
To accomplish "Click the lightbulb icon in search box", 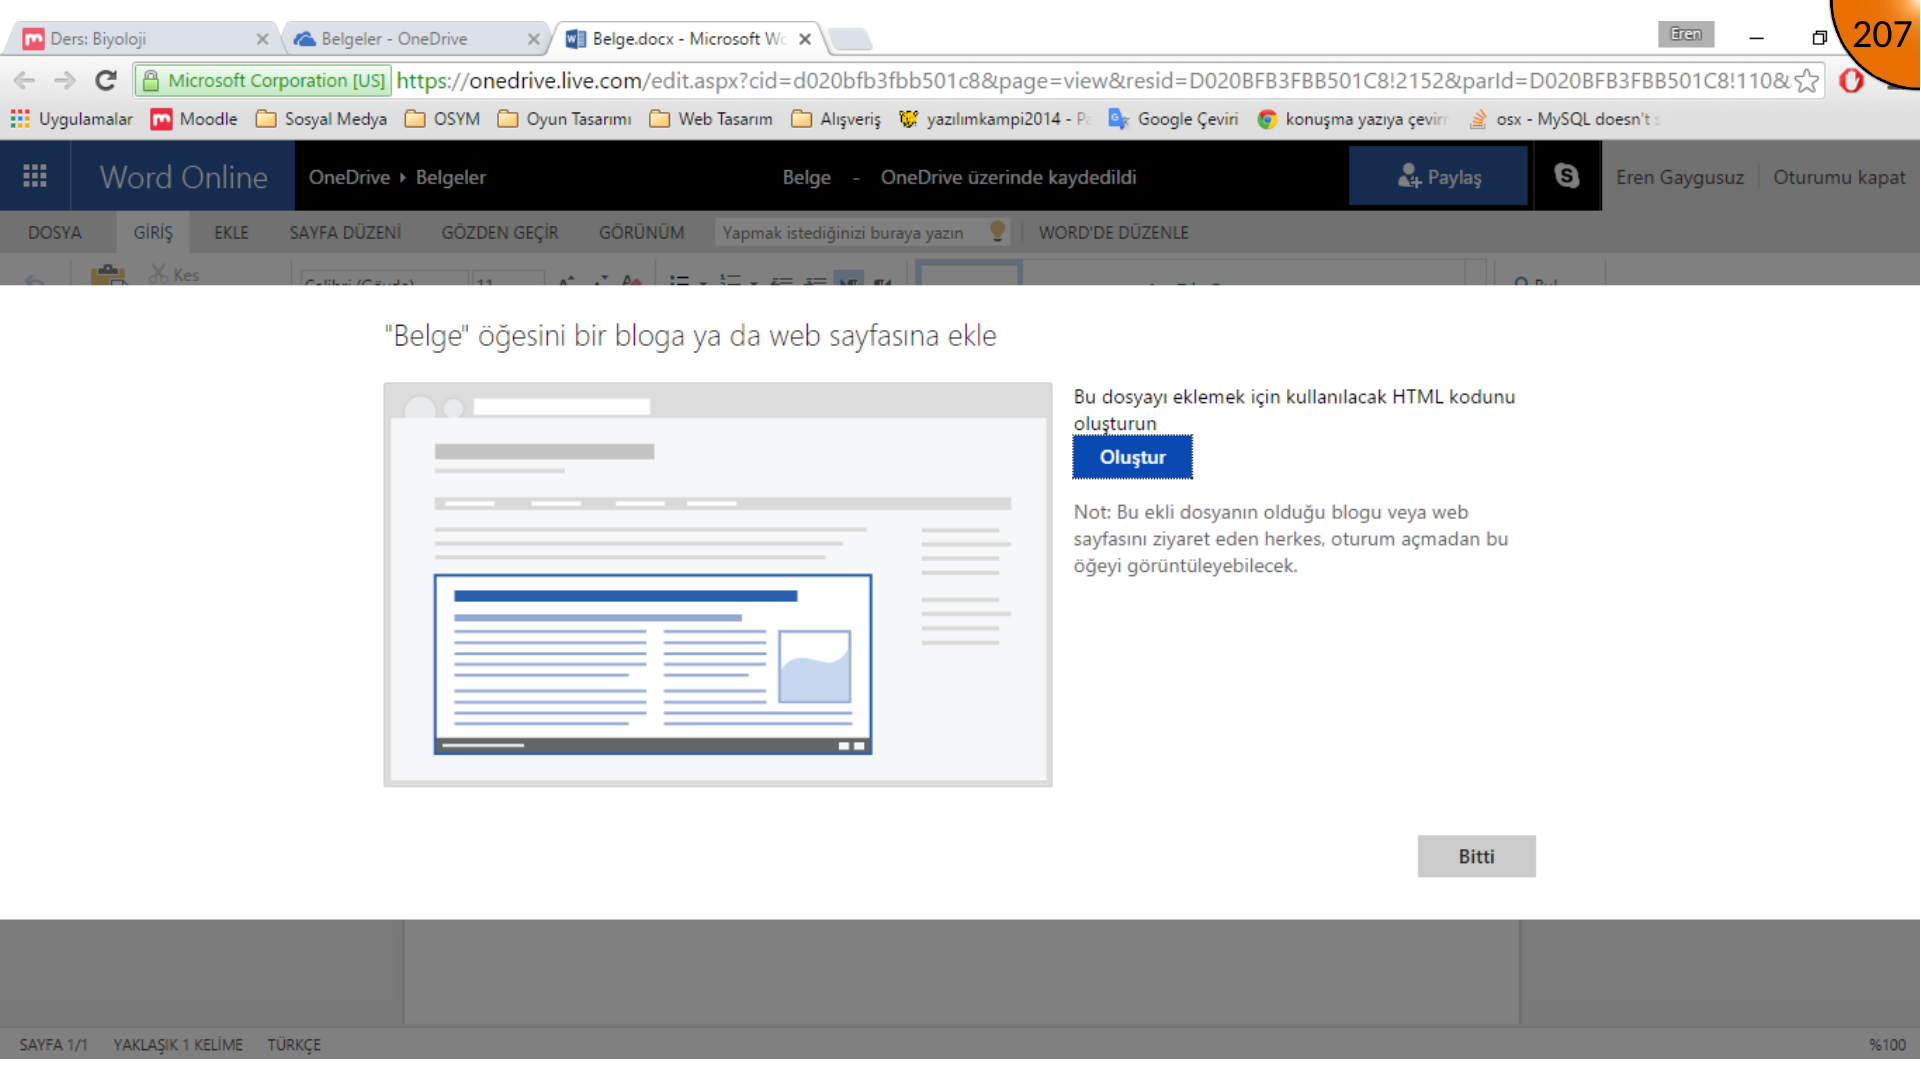I will point(997,231).
